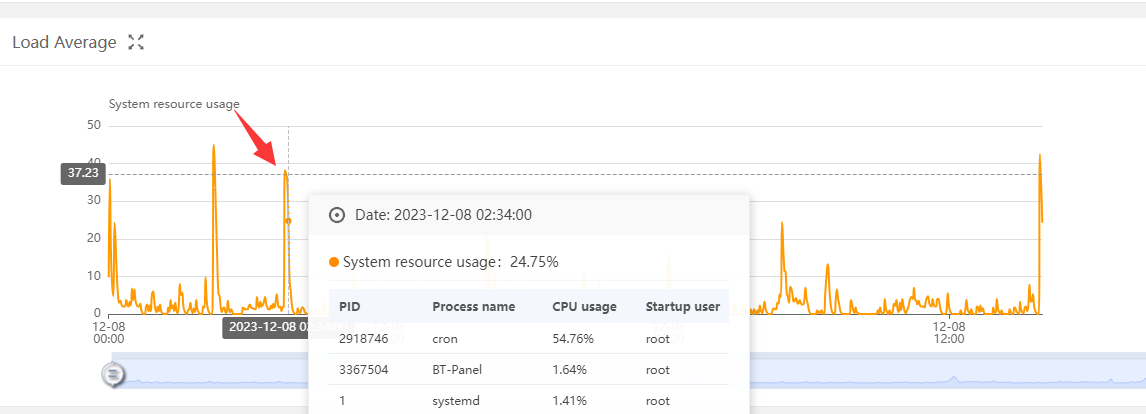
Task: Select the cron process row
Action: 528,338
